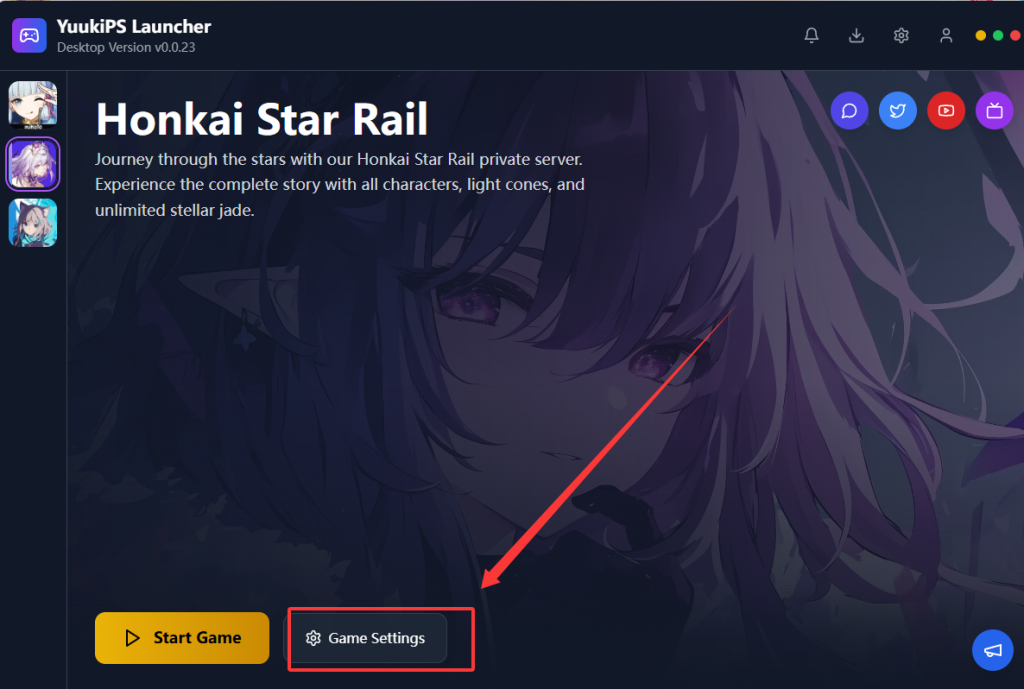Screen dimensions: 1024x689
Task: Open the notifications bell icon
Action: 811,35
